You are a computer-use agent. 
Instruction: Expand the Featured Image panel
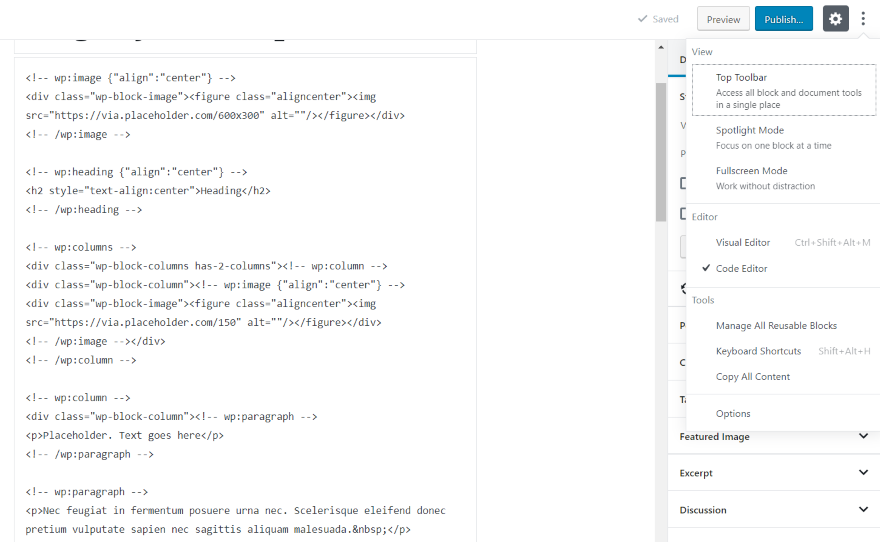[773, 437]
